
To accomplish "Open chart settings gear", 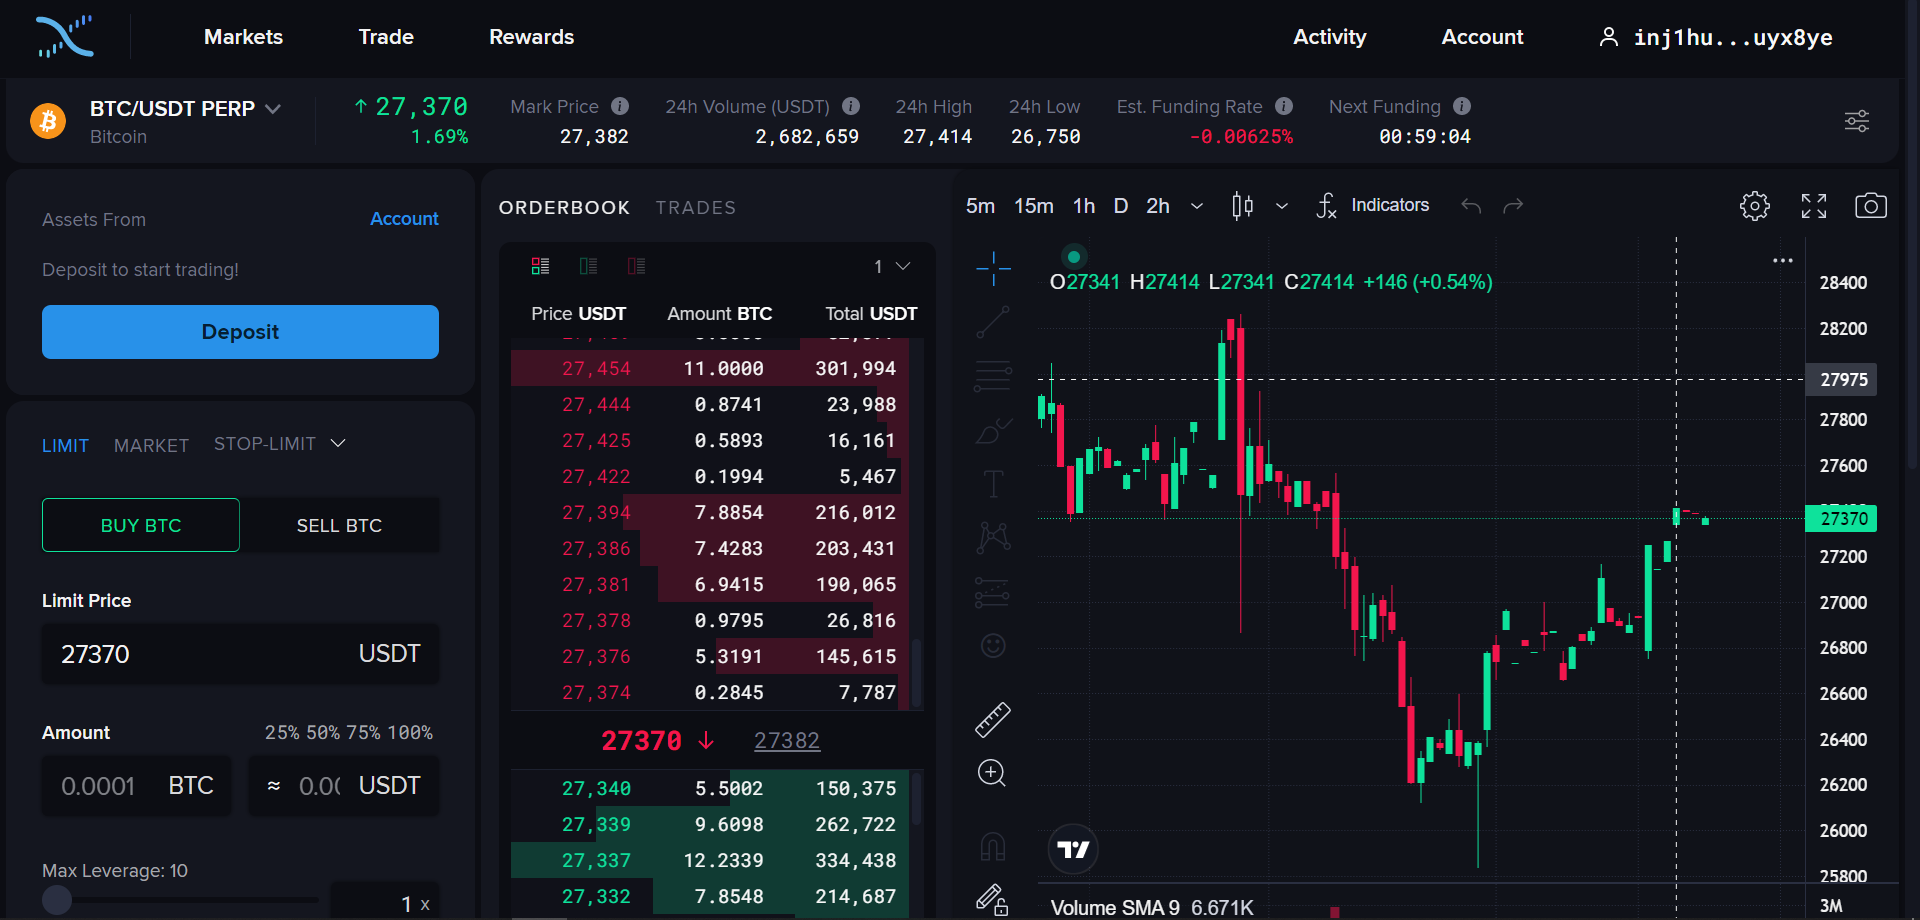I will (x=1755, y=206).
